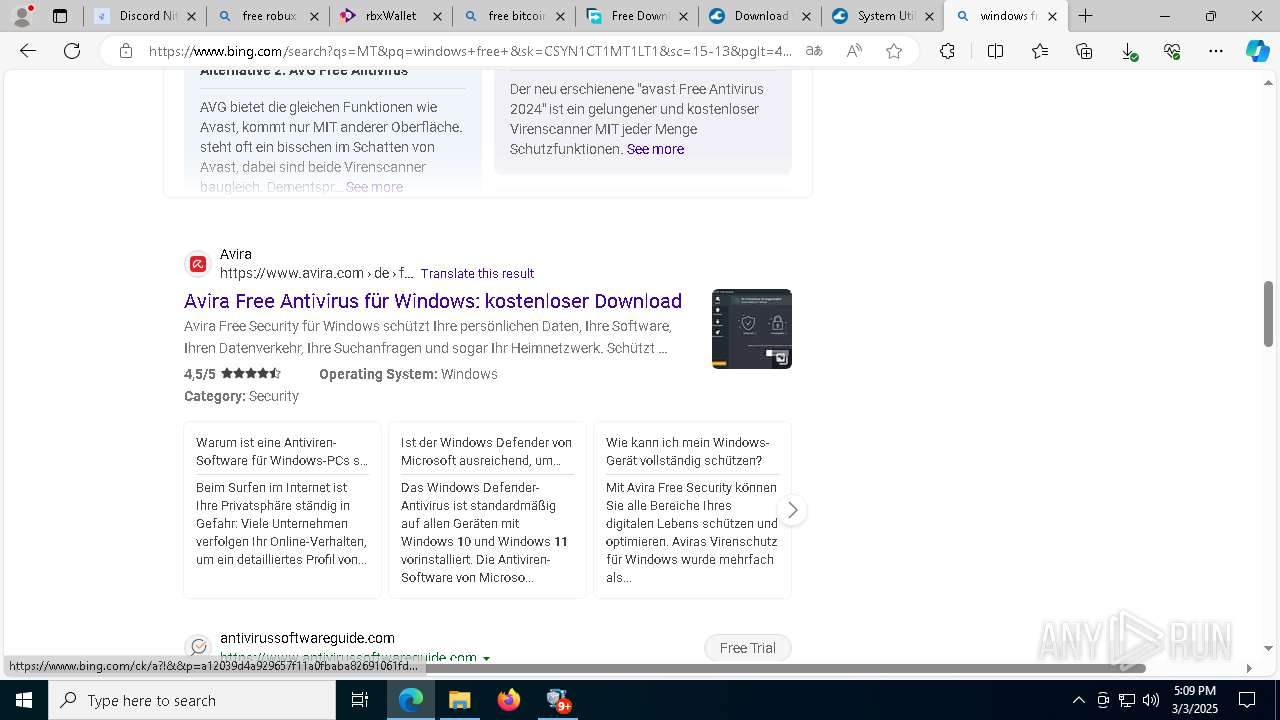This screenshot has width=1280, height=720.
Task: Open Warum ist eine Antiviren-Software card
Action: pos(282,510)
